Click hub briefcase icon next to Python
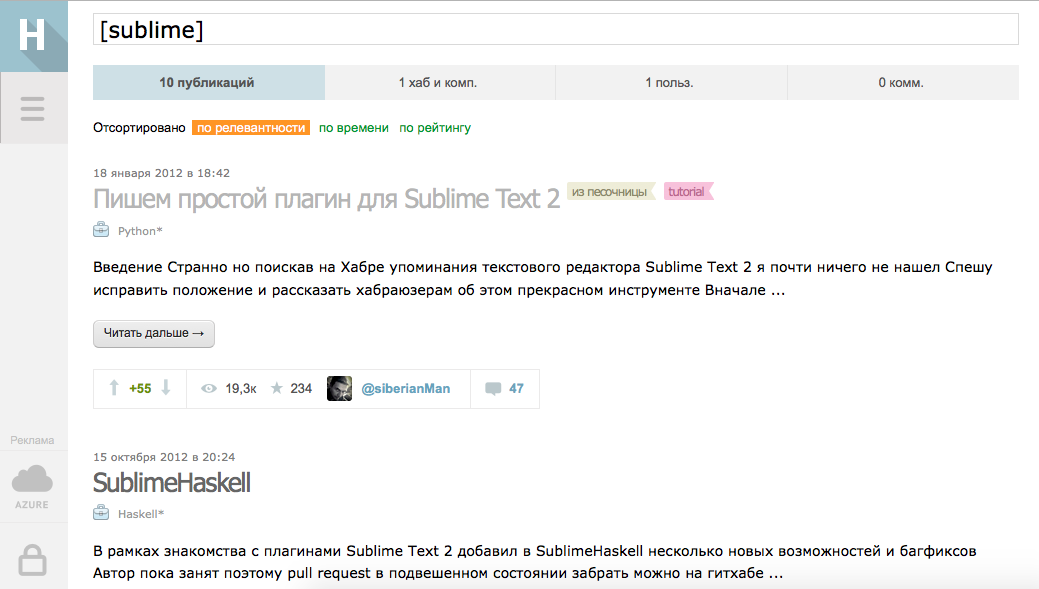Viewport: 1039px width, 589px height. pyautogui.click(x=101, y=230)
